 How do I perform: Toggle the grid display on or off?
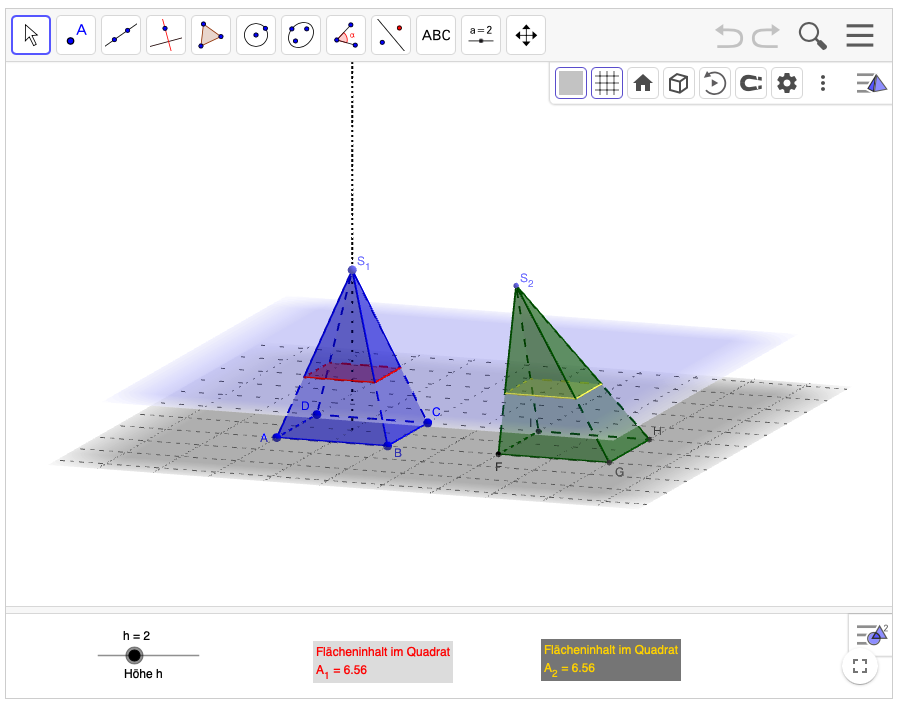click(x=606, y=83)
